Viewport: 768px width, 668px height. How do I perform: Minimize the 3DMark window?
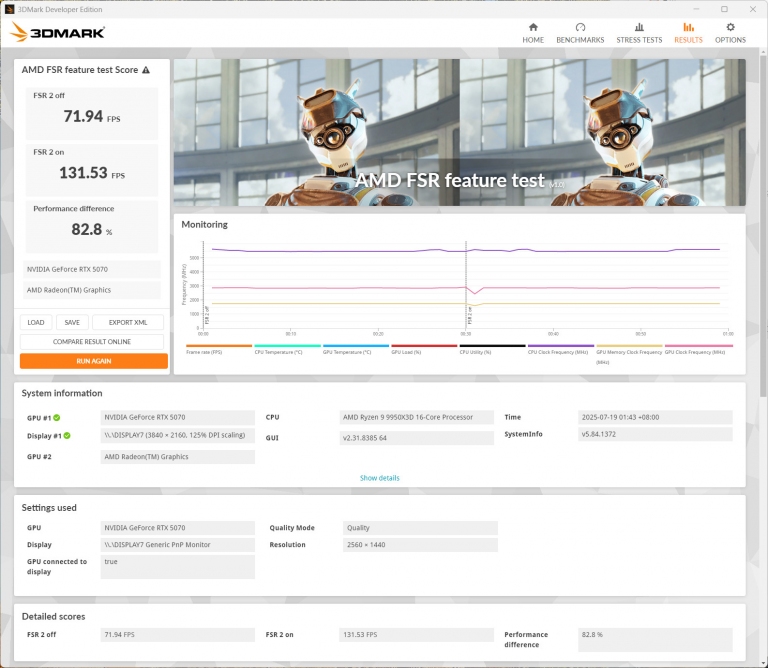pyautogui.click(x=696, y=9)
